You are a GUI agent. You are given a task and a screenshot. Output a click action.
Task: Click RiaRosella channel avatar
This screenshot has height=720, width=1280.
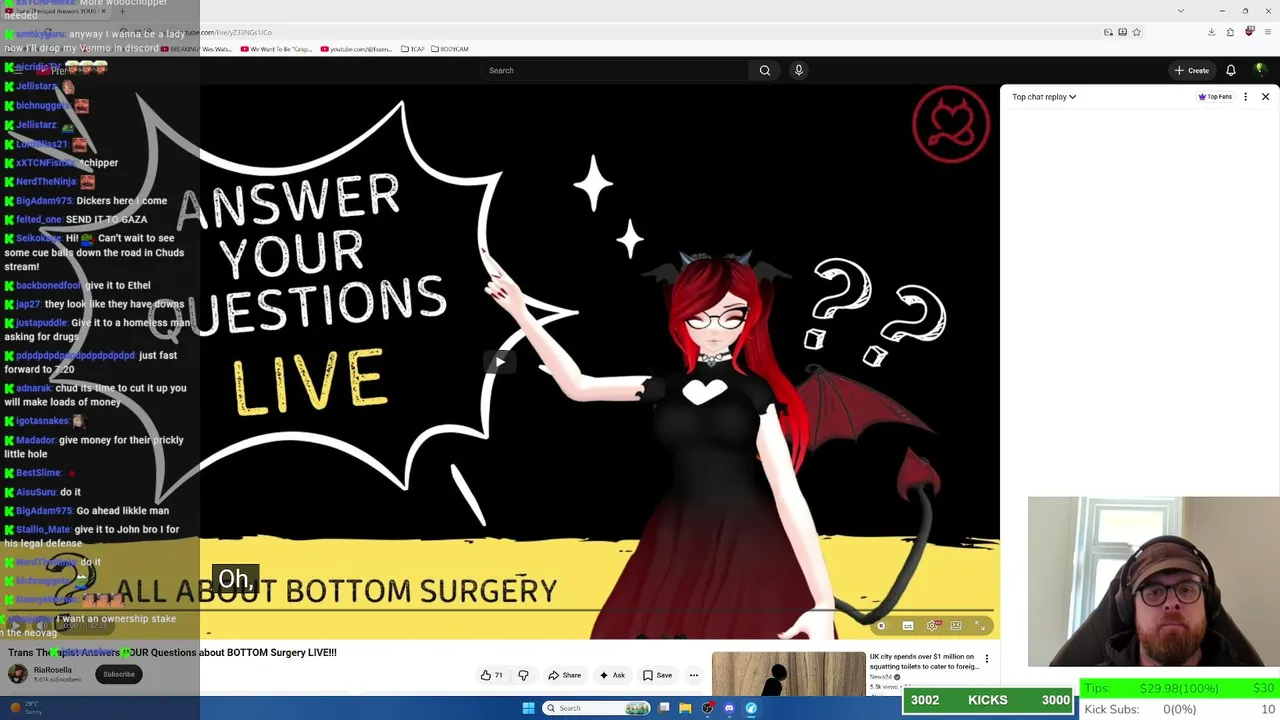[18, 674]
